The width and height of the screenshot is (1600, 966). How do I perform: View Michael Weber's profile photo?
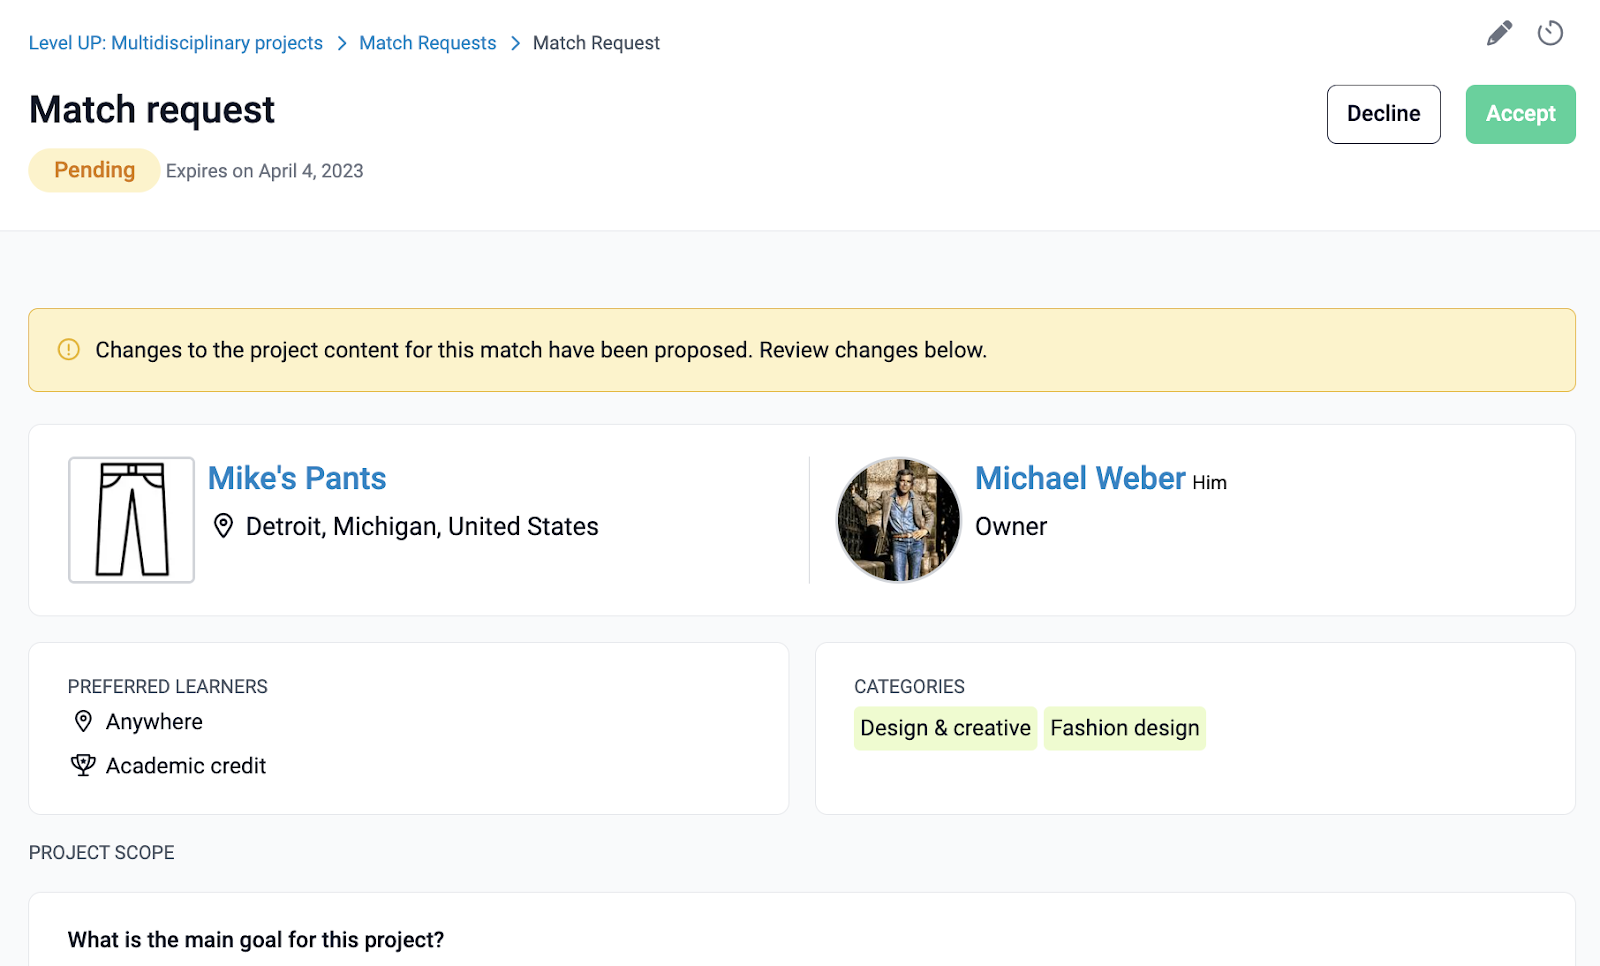click(898, 520)
